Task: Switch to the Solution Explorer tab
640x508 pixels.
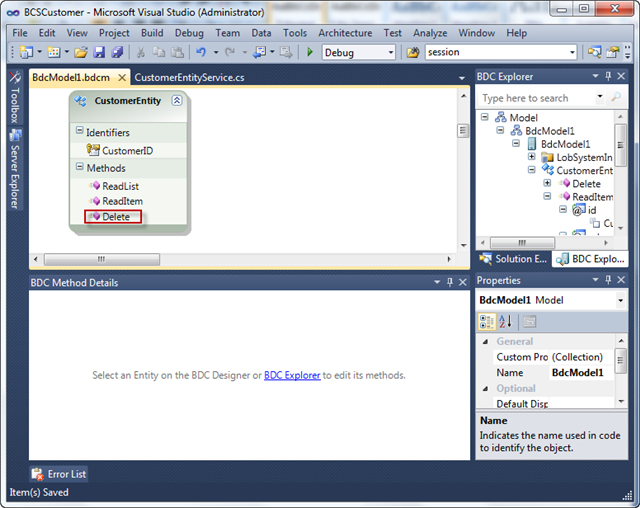Action: 514,259
